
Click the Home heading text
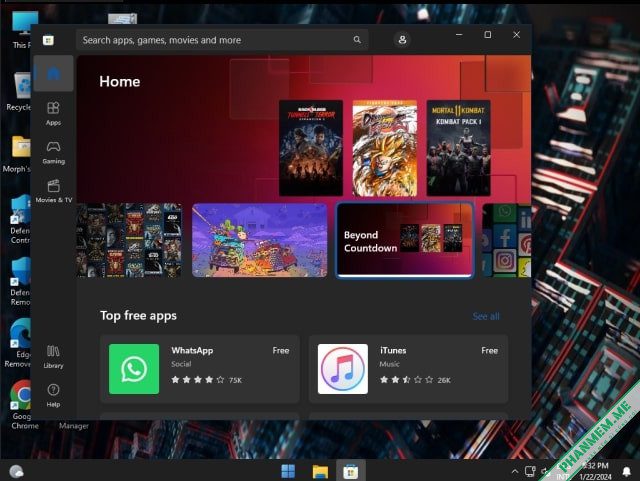pyautogui.click(x=120, y=82)
